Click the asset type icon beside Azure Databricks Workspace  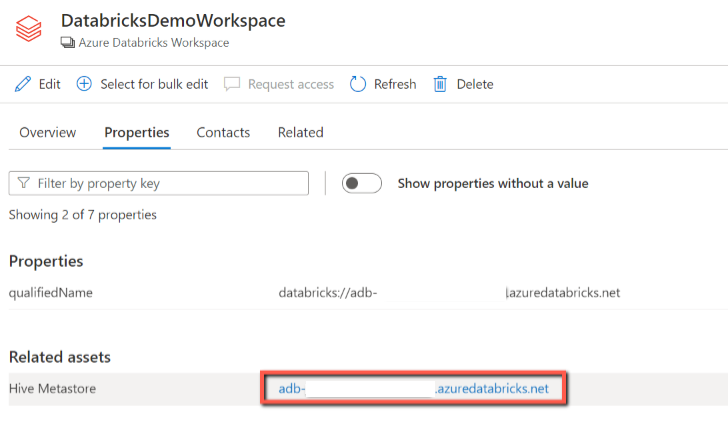[x=67, y=43]
